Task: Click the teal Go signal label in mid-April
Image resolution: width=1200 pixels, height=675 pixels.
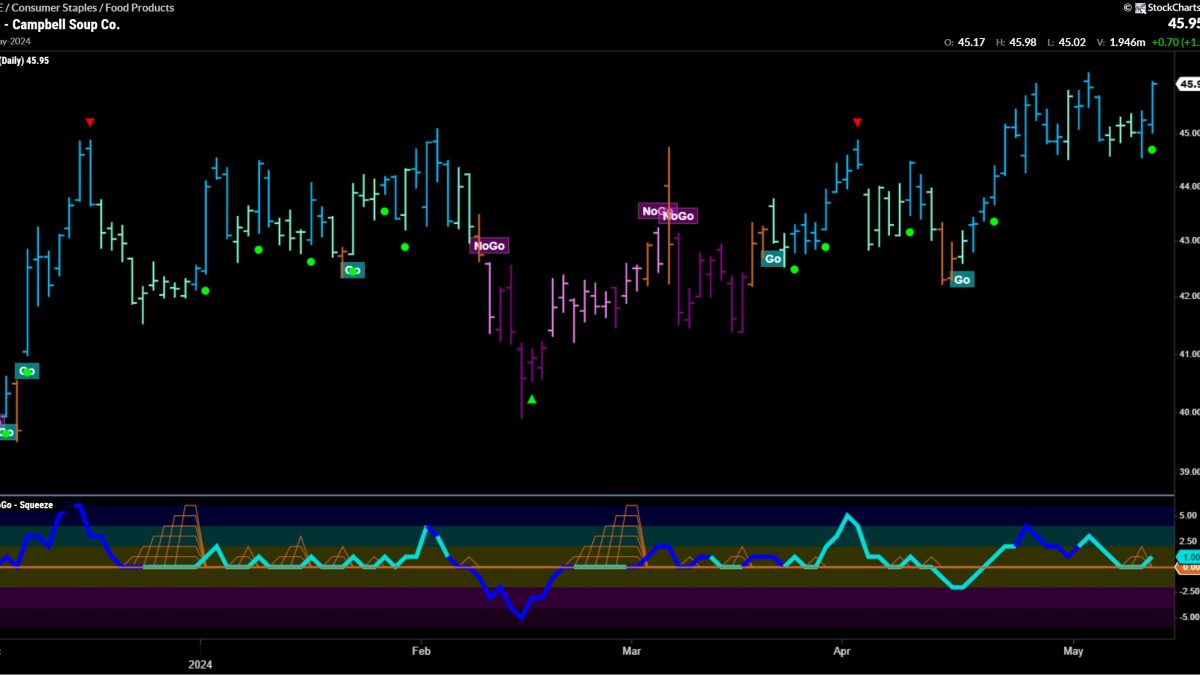Action: click(x=962, y=280)
